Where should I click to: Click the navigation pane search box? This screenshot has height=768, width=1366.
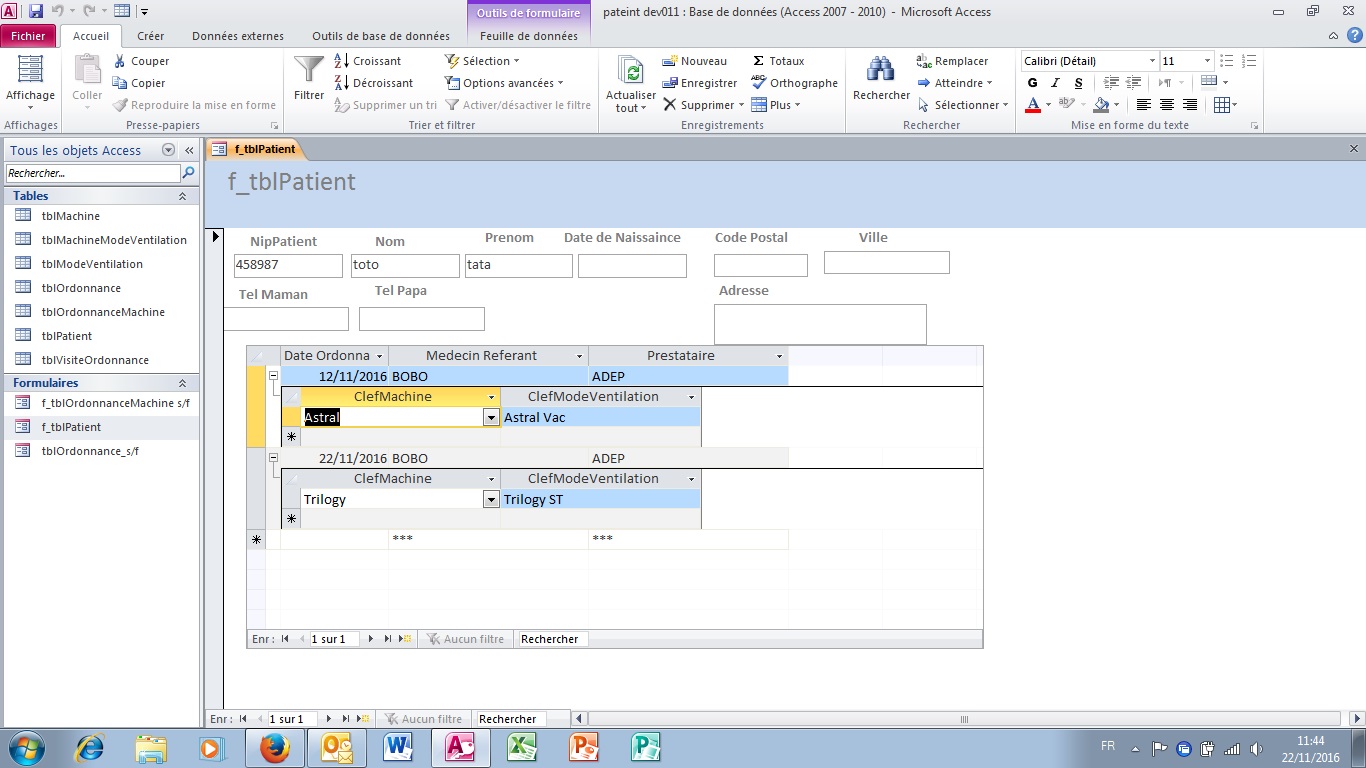[93, 173]
